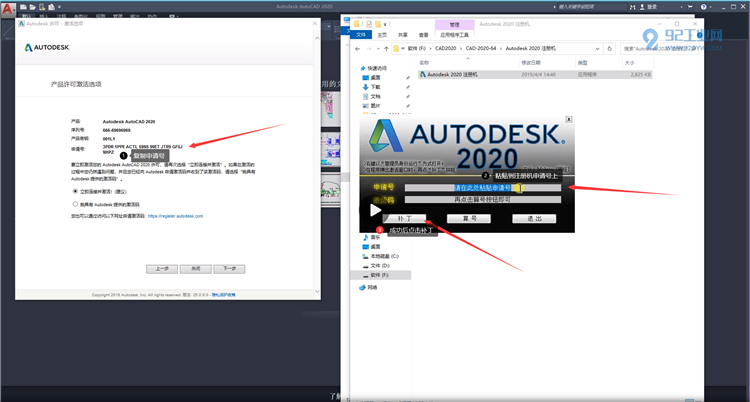Click Explorer Up one level arrow
The width and height of the screenshot is (750, 402).
(x=386, y=49)
